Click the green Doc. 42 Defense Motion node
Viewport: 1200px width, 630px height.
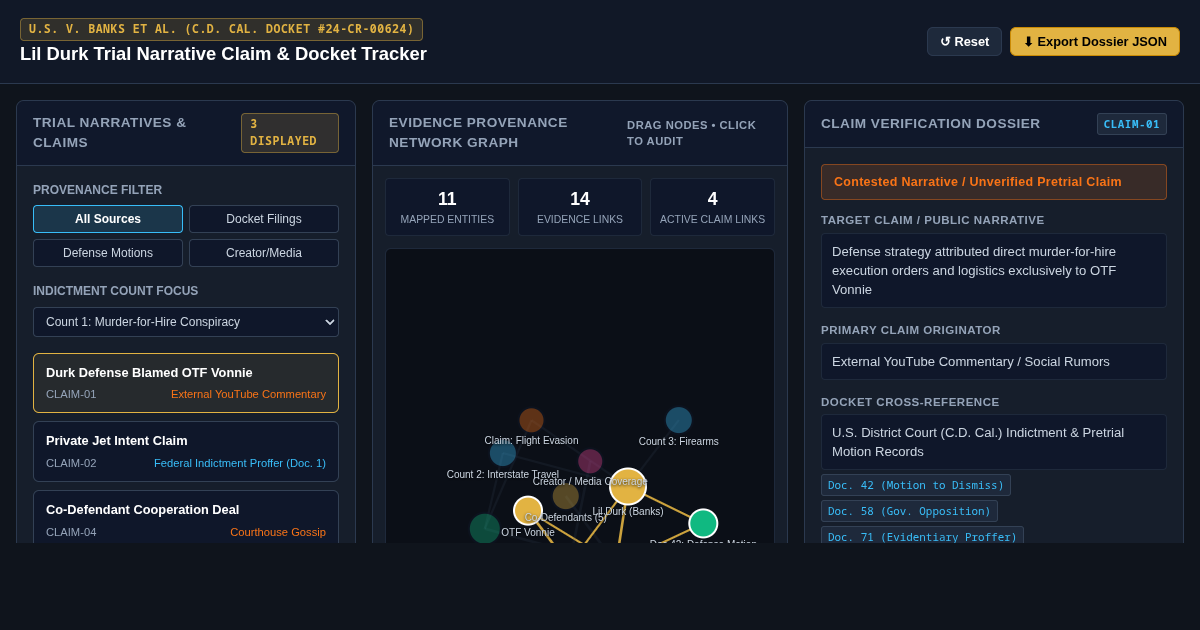(x=703, y=523)
